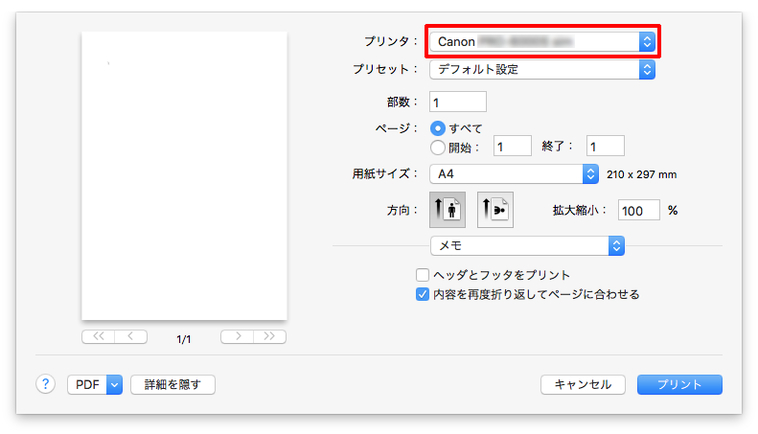Open the Canon printer dropdown
Image resolution: width=758 pixels, height=434 pixels.
(544, 42)
